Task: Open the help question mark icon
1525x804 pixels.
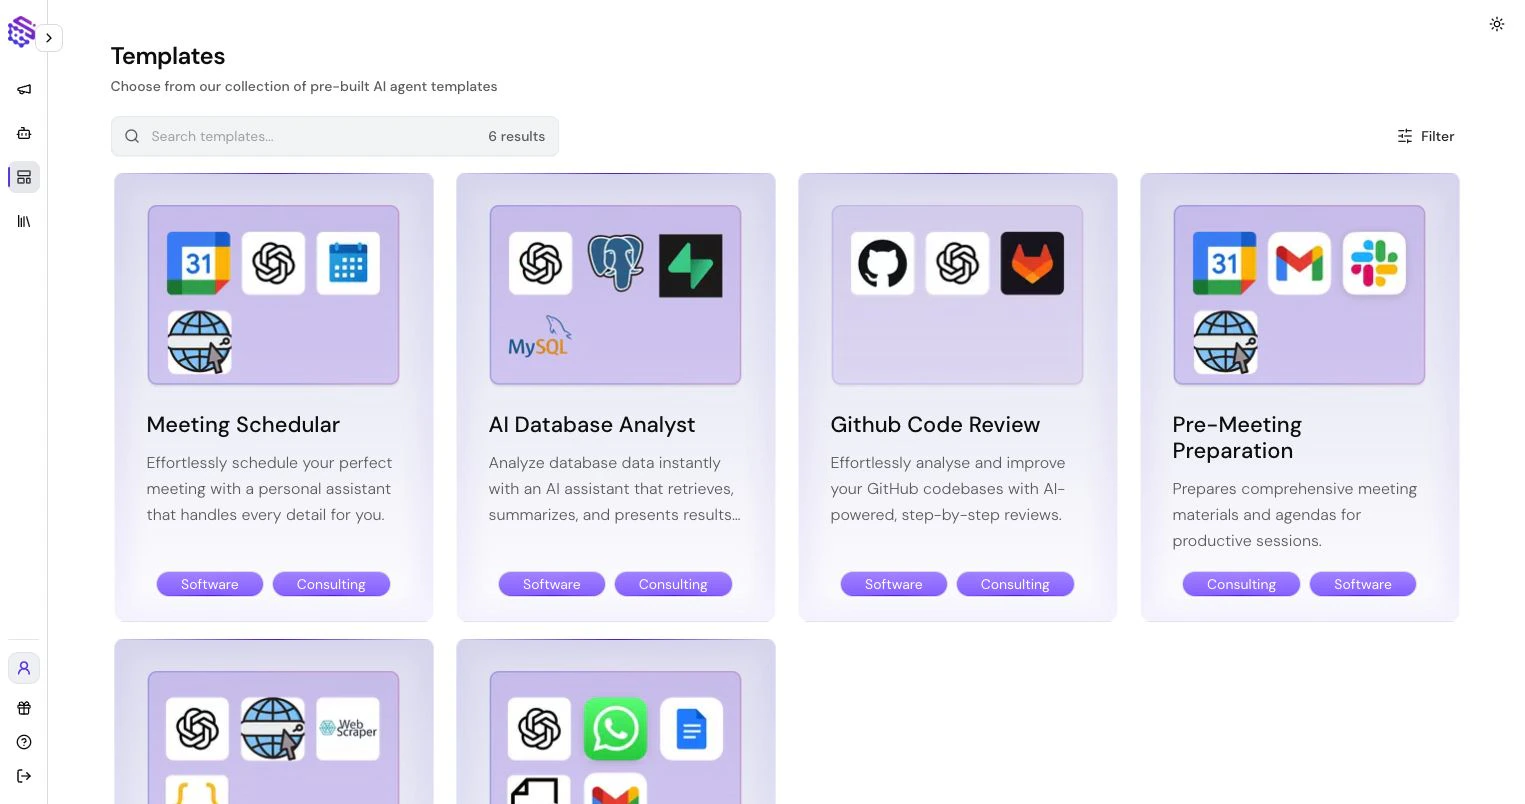Action: [x=24, y=742]
